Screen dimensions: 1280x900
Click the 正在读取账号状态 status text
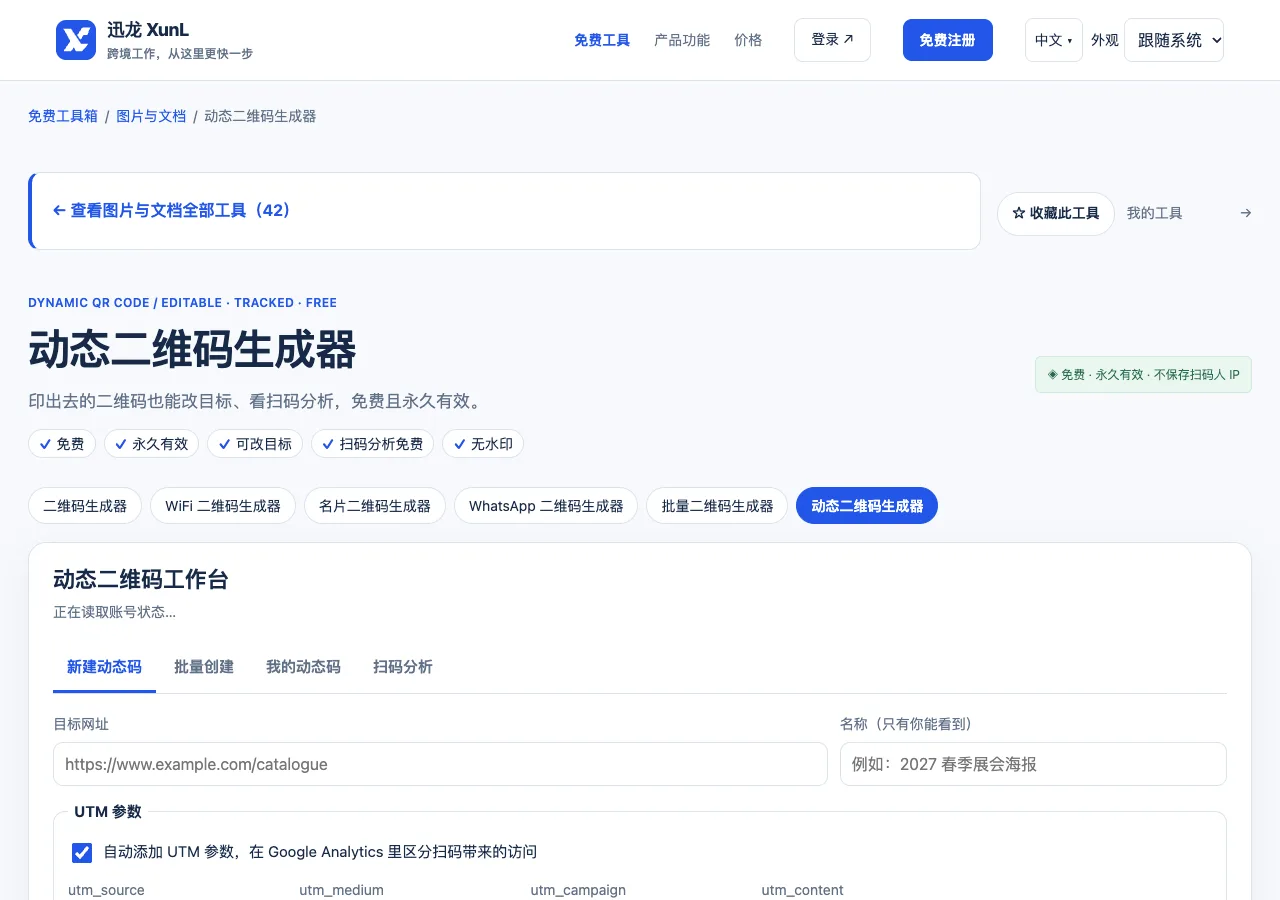[x=115, y=612]
